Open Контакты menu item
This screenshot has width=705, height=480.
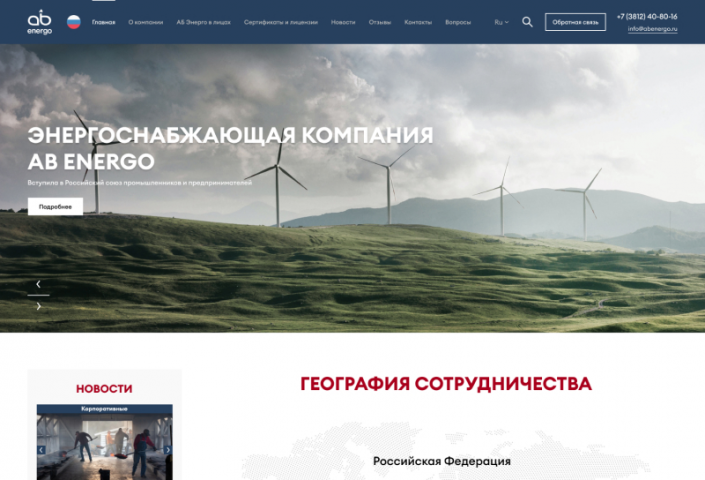coord(418,22)
